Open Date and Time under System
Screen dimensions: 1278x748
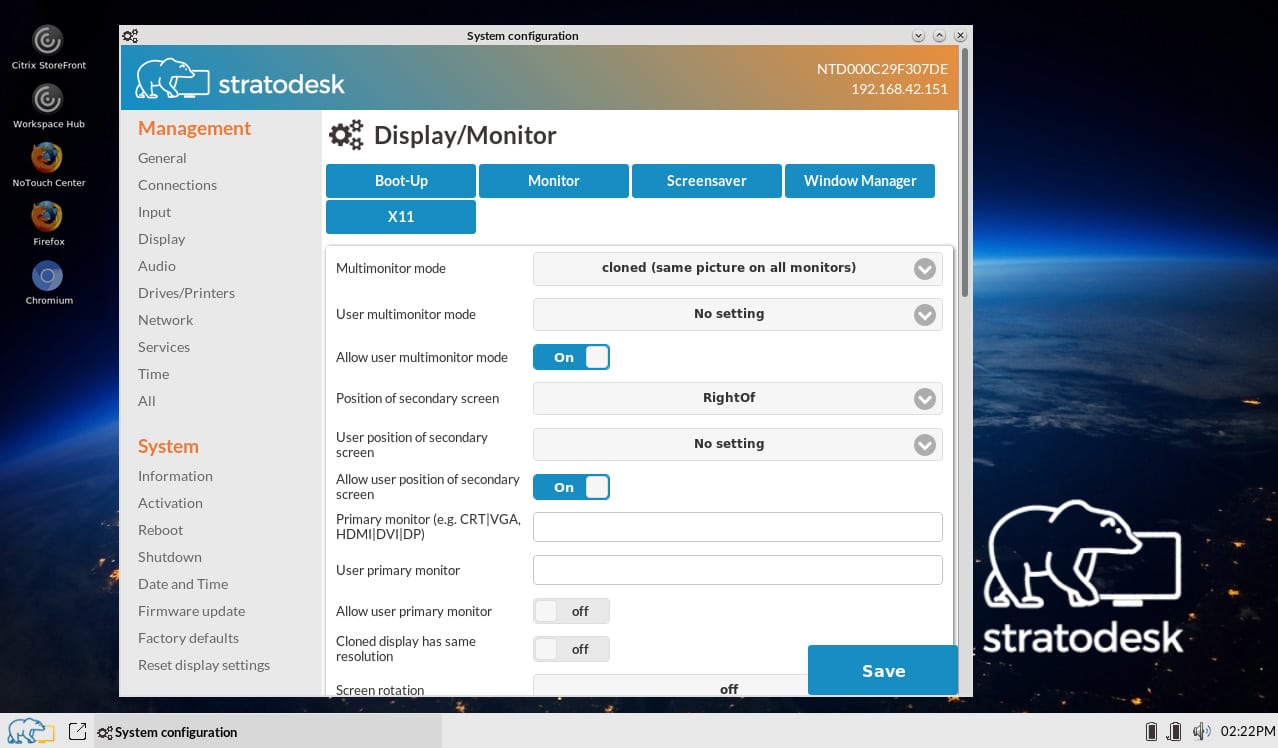(183, 584)
